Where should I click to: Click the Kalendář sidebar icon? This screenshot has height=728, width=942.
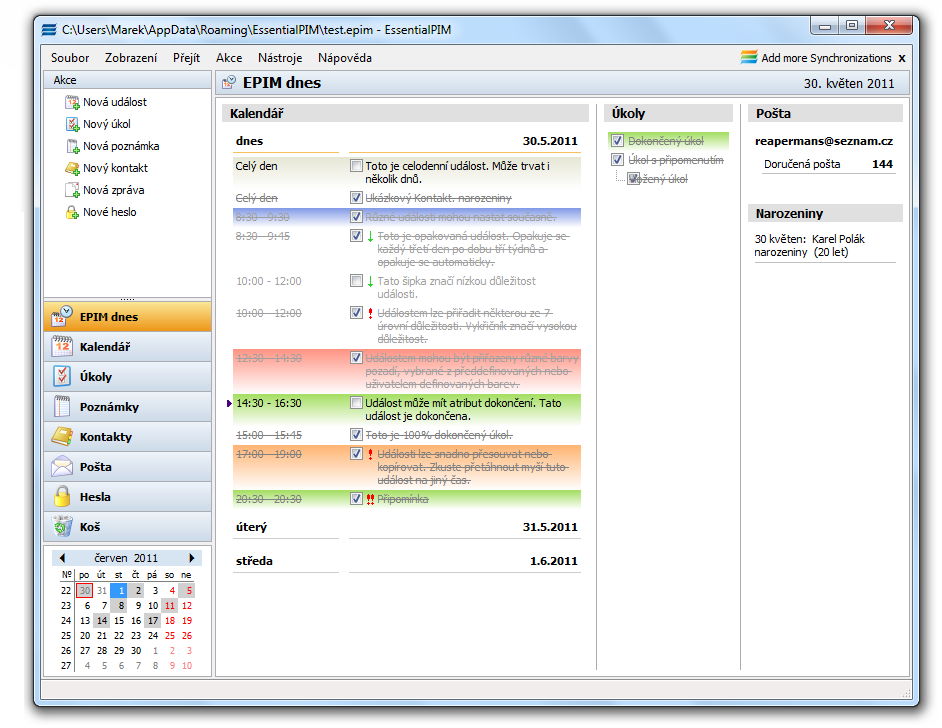(62, 346)
